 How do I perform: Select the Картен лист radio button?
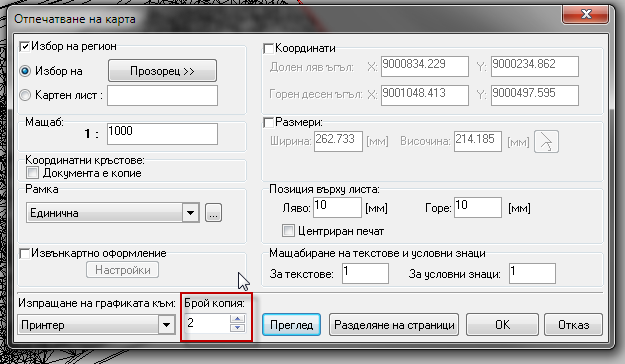(x=25, y=95)
